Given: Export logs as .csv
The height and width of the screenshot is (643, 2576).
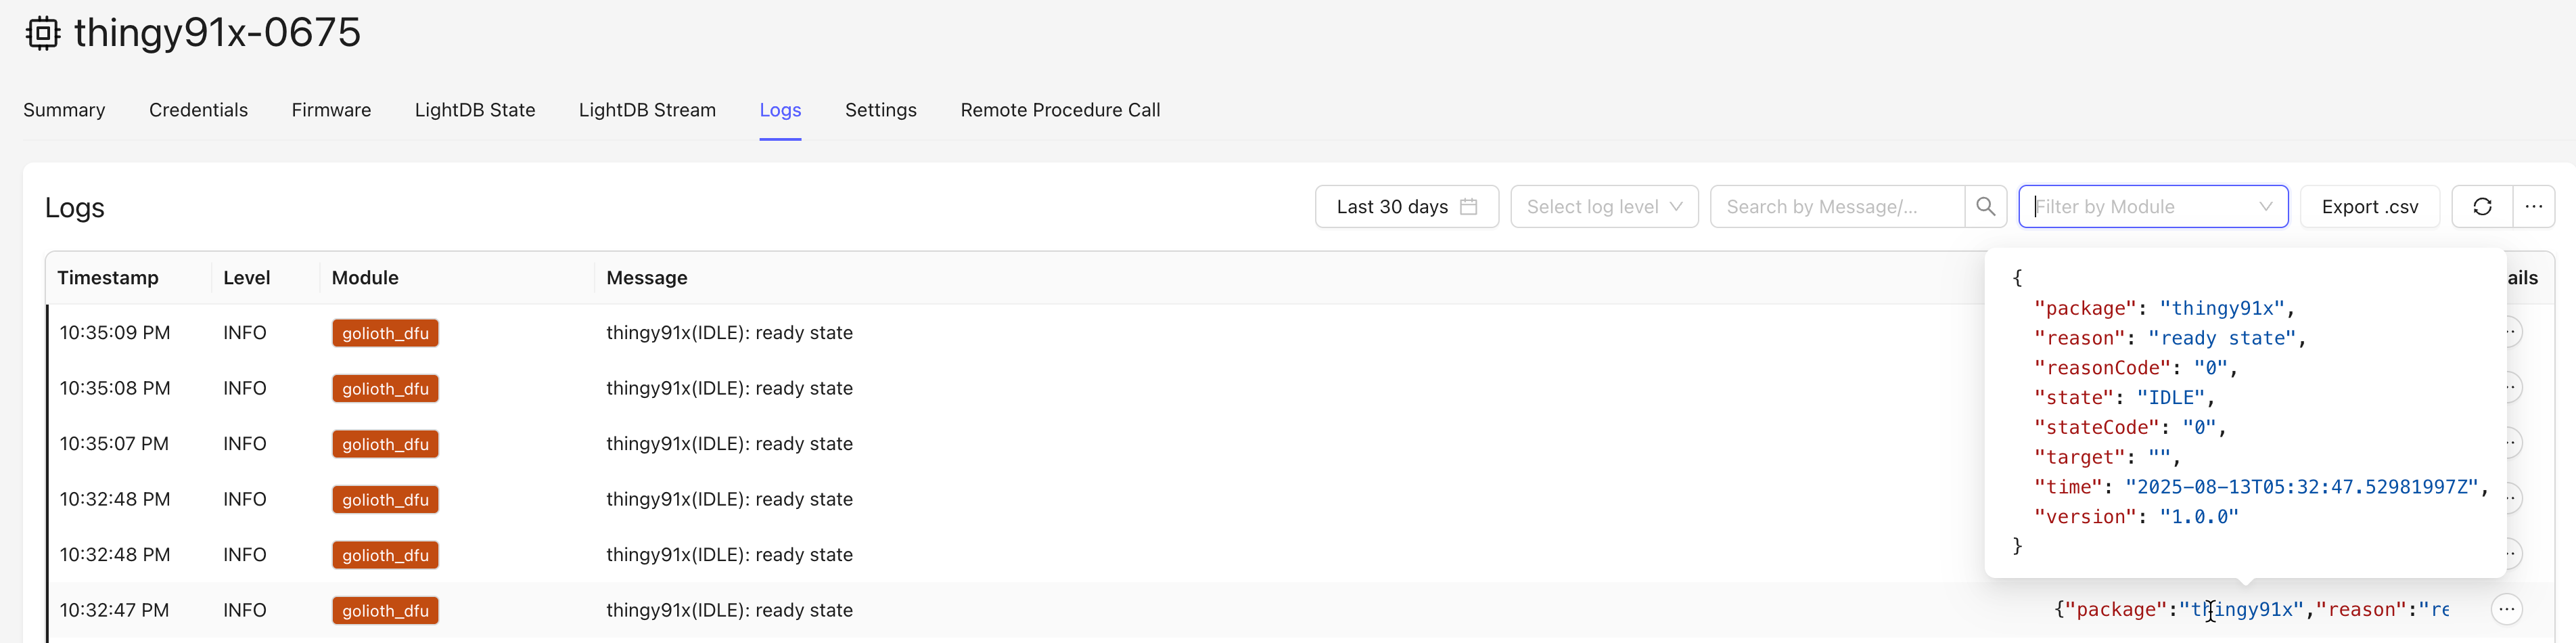Looking at the screenshot, I should (2369, 207).
